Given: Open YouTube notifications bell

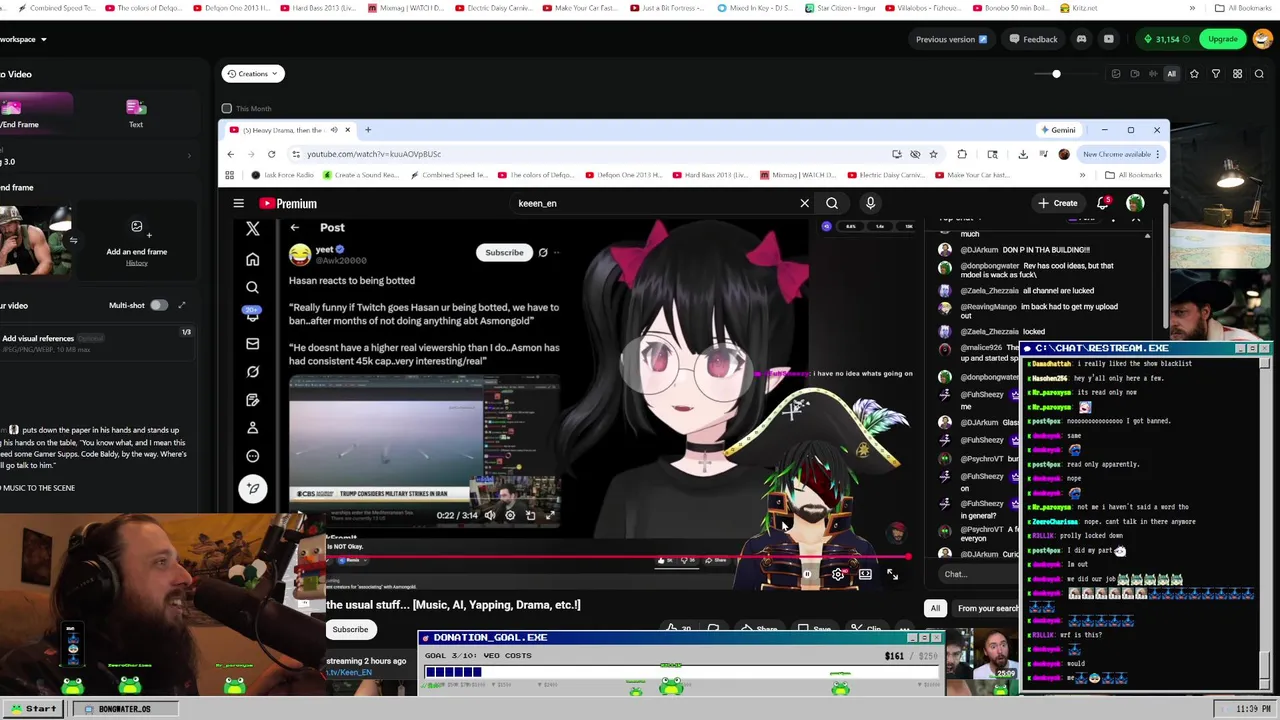Looking at the screenshot, I should coord(1102,203).
